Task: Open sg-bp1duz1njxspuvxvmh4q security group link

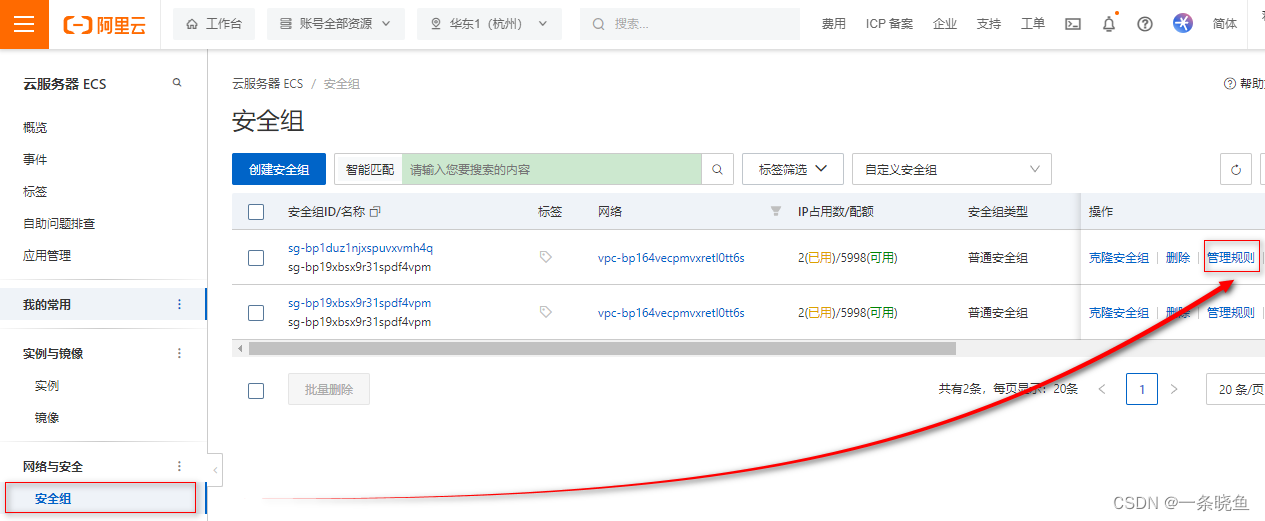Action: [x=360, y=248]
